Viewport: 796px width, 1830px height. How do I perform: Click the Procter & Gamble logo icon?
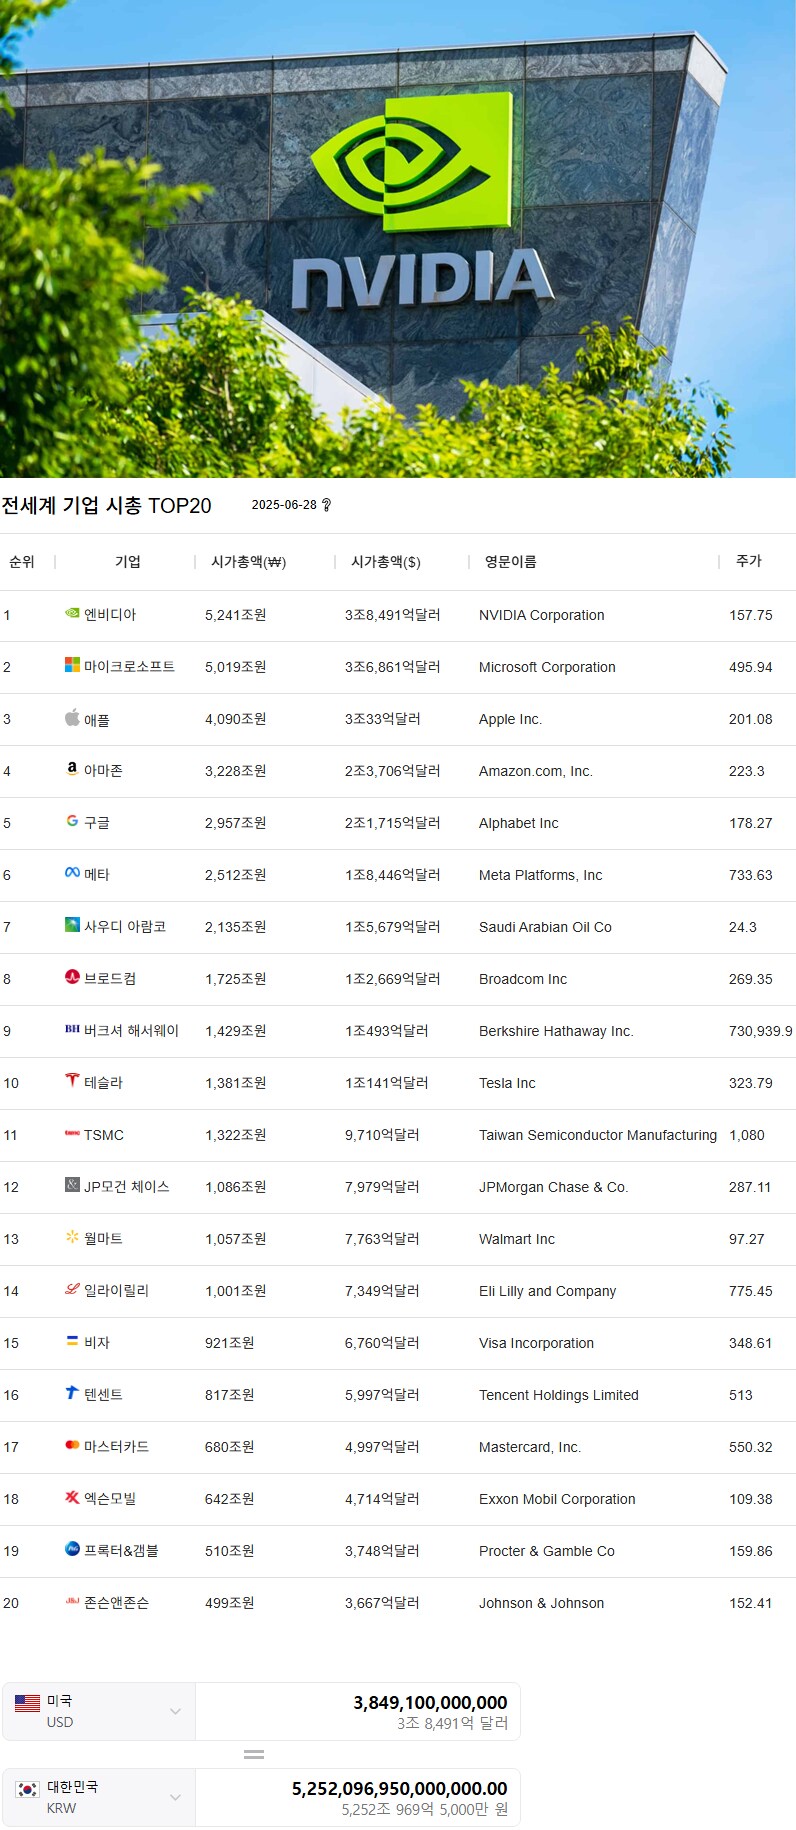(72, 1549)
